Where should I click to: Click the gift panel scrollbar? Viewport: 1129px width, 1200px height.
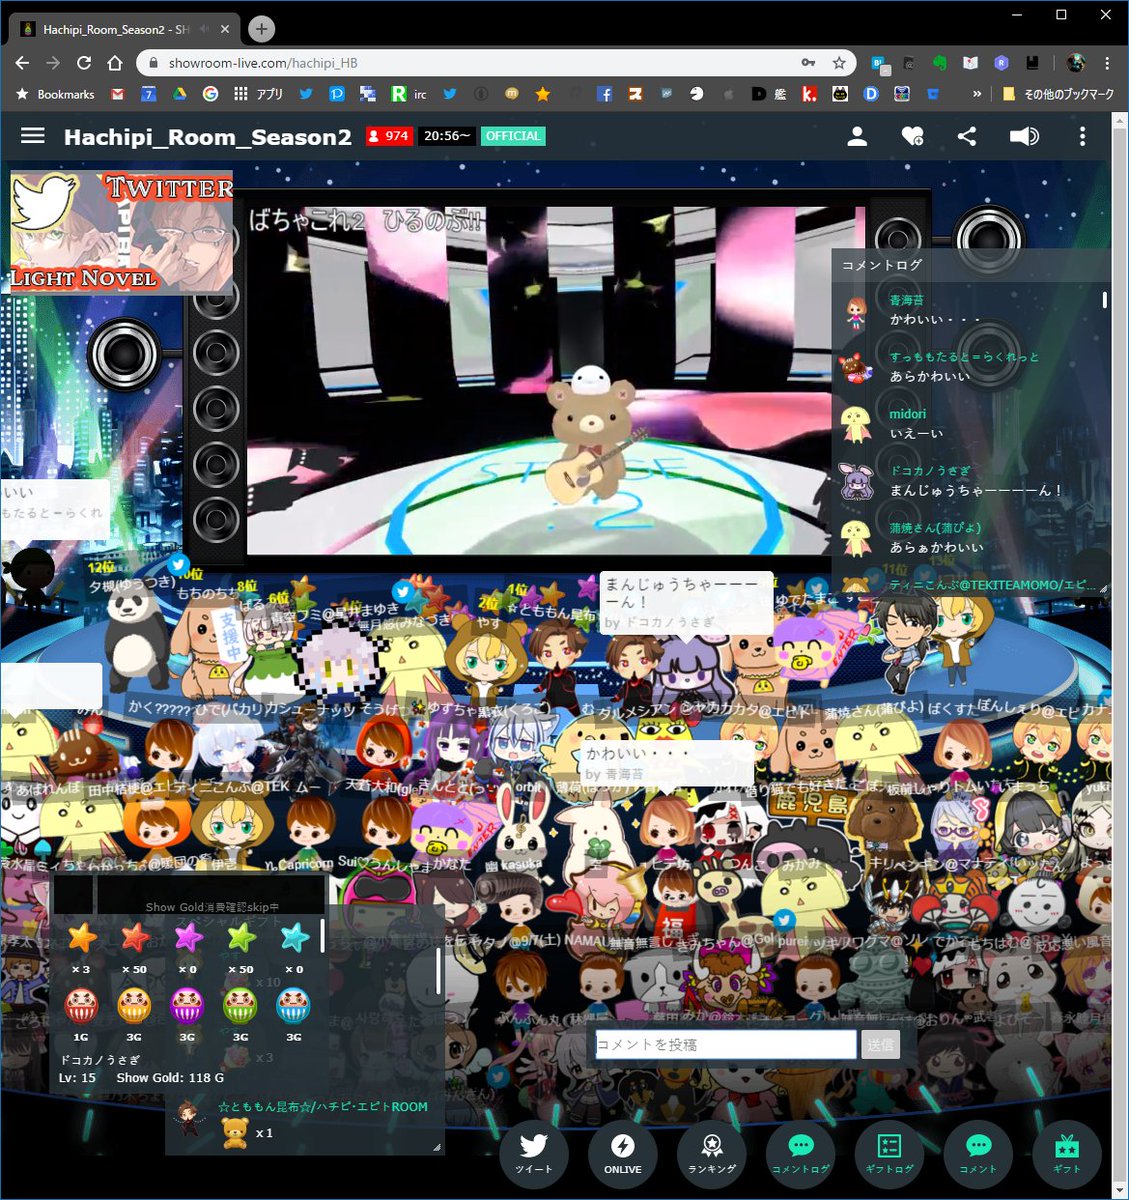(x=322, y=937)
